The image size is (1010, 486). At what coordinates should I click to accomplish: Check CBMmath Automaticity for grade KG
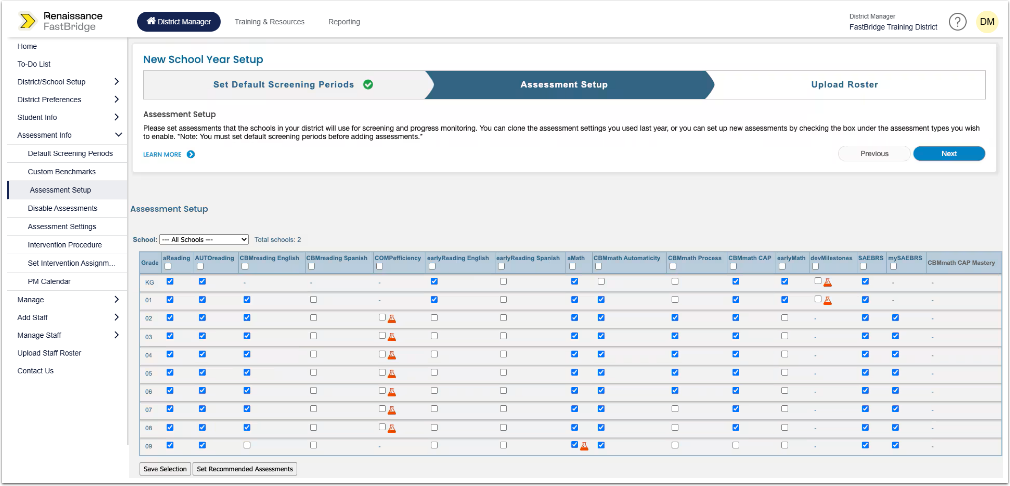coord(601,281)
